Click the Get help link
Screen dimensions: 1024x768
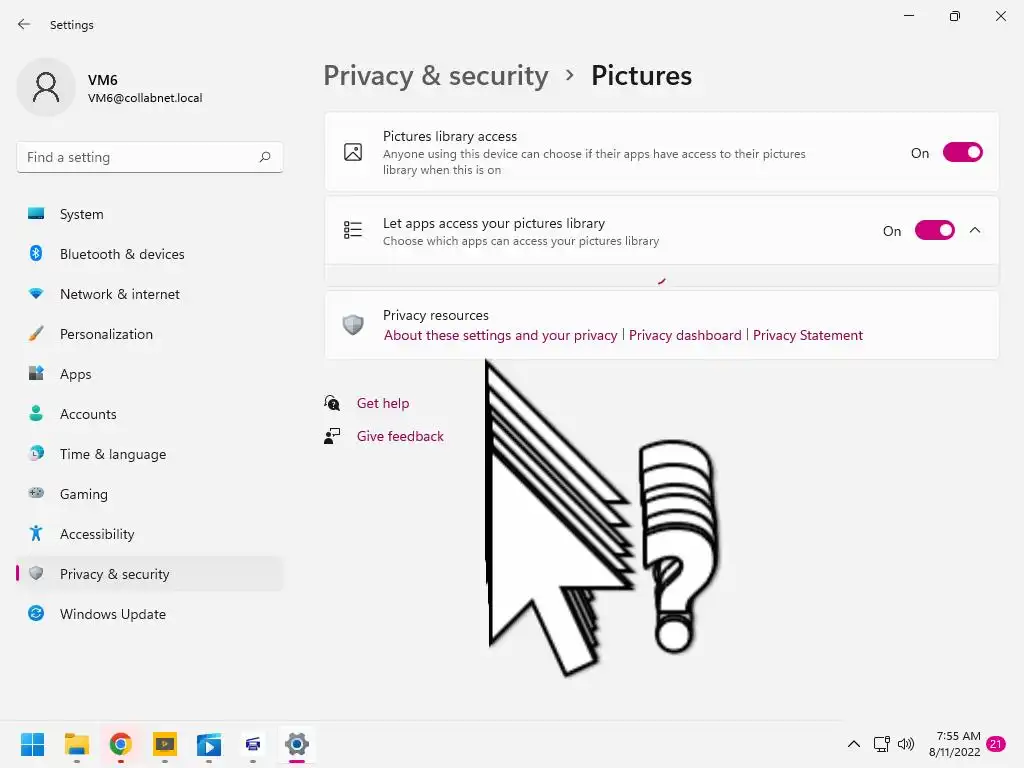point(383,403)
